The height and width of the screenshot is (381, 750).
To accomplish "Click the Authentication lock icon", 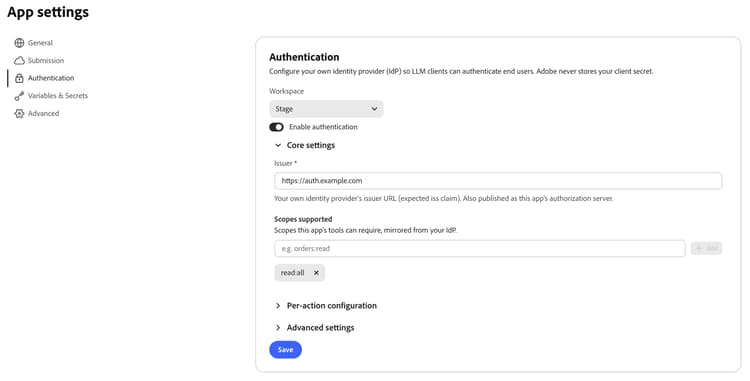I will tap(19, 78).
